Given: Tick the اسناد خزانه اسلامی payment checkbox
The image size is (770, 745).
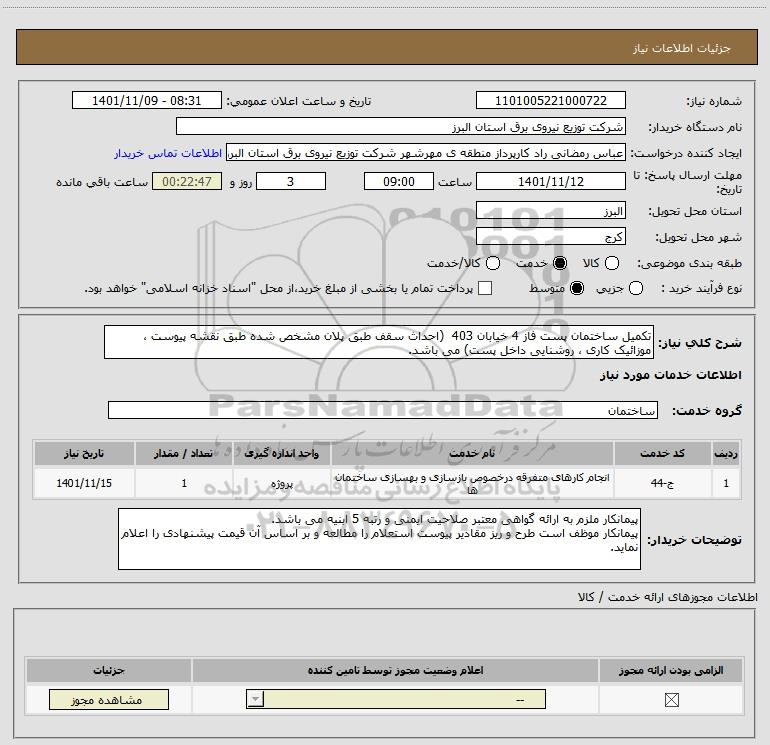Looking at the screenshot, I should [x=485, y=288].
